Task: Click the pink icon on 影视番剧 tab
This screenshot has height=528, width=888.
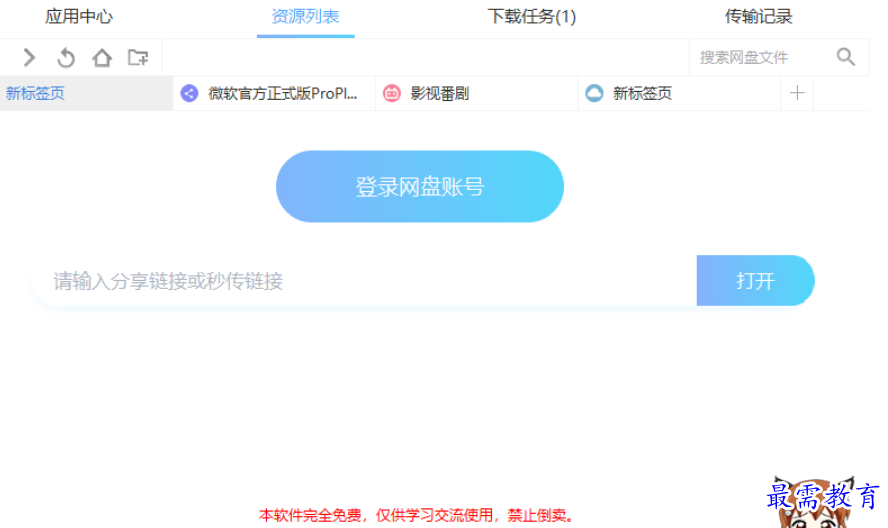Action: click(391, 93)
